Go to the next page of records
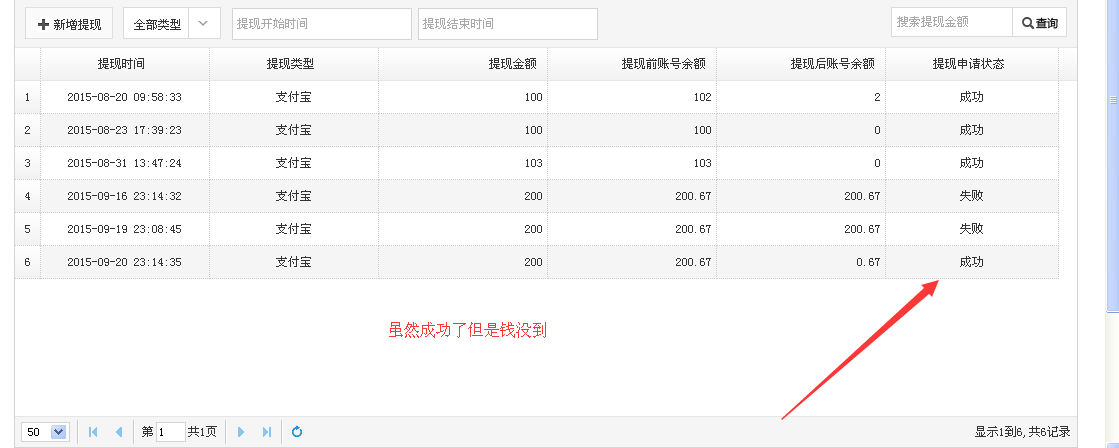Screen dimensions: 1119x448 [240, 432]
